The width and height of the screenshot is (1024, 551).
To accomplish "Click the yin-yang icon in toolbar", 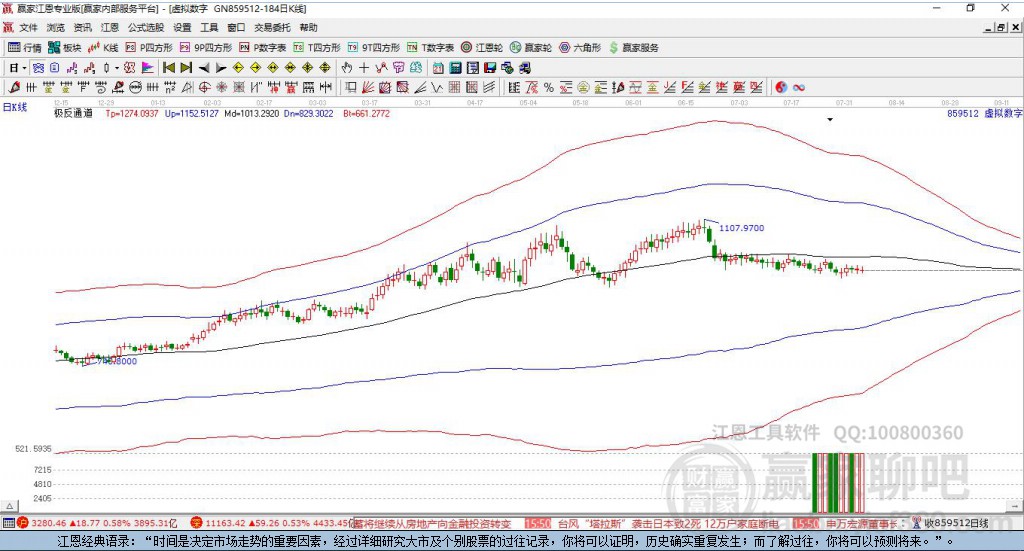I will 781,87.
